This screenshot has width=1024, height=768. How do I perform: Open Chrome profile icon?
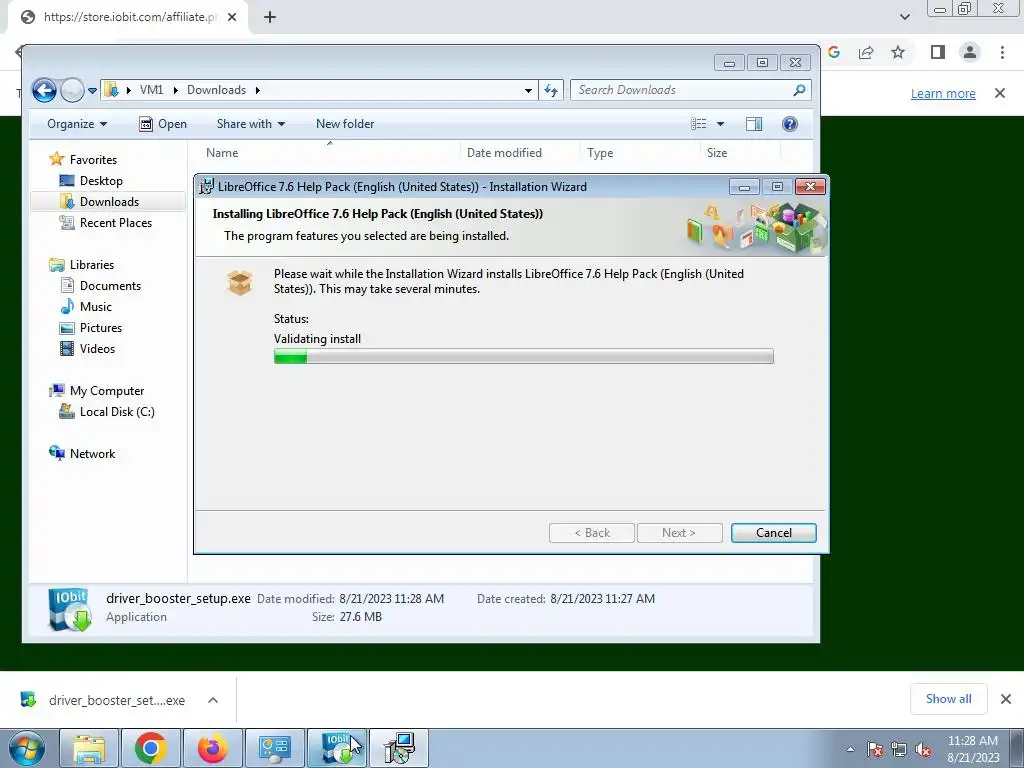point(970,52)
